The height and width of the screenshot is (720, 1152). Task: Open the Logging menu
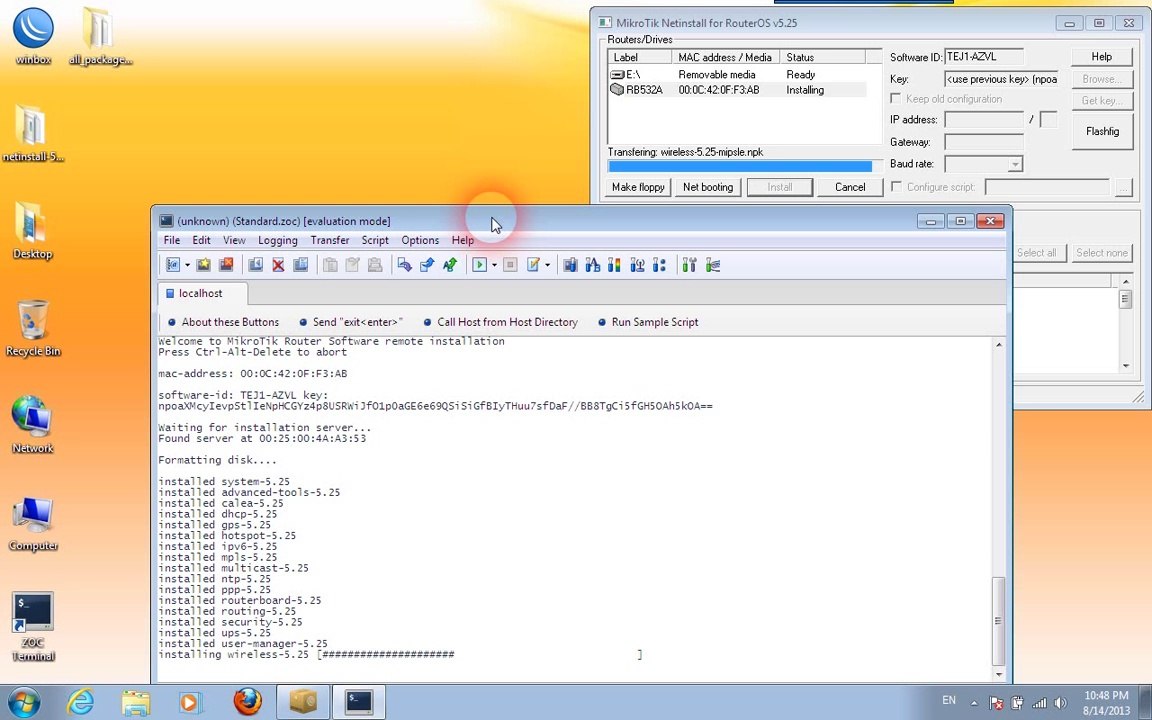click(x=278, y=240)
